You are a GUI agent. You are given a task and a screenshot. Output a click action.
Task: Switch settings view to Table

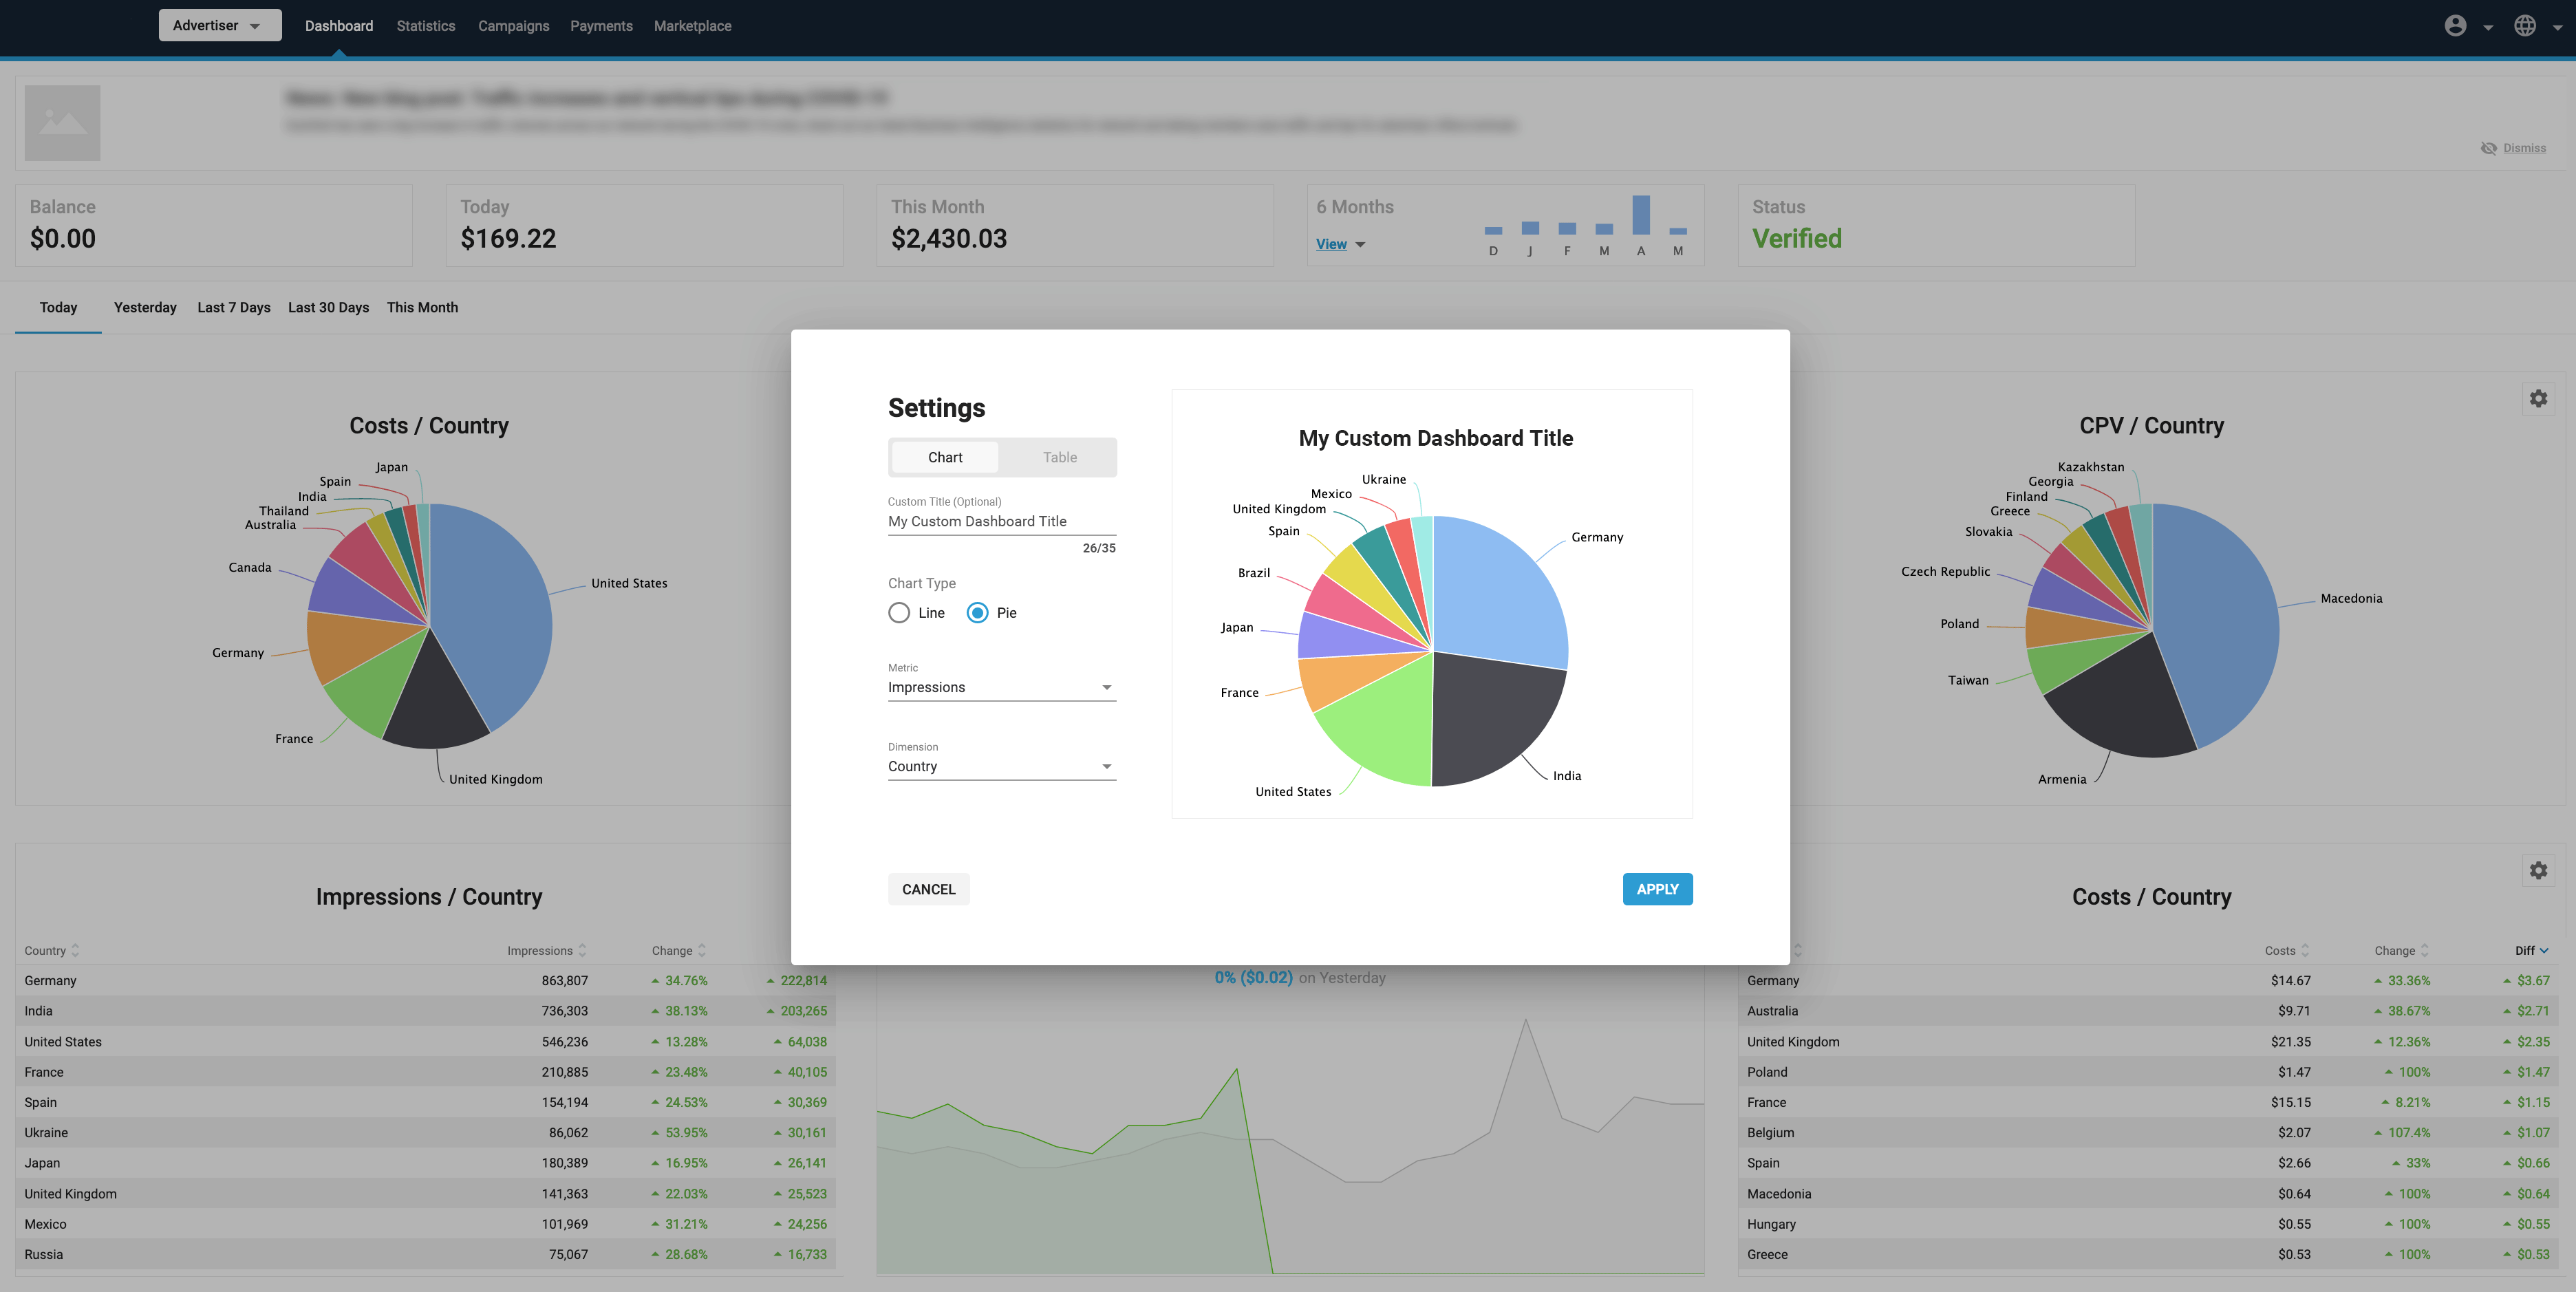[1059, 457]
